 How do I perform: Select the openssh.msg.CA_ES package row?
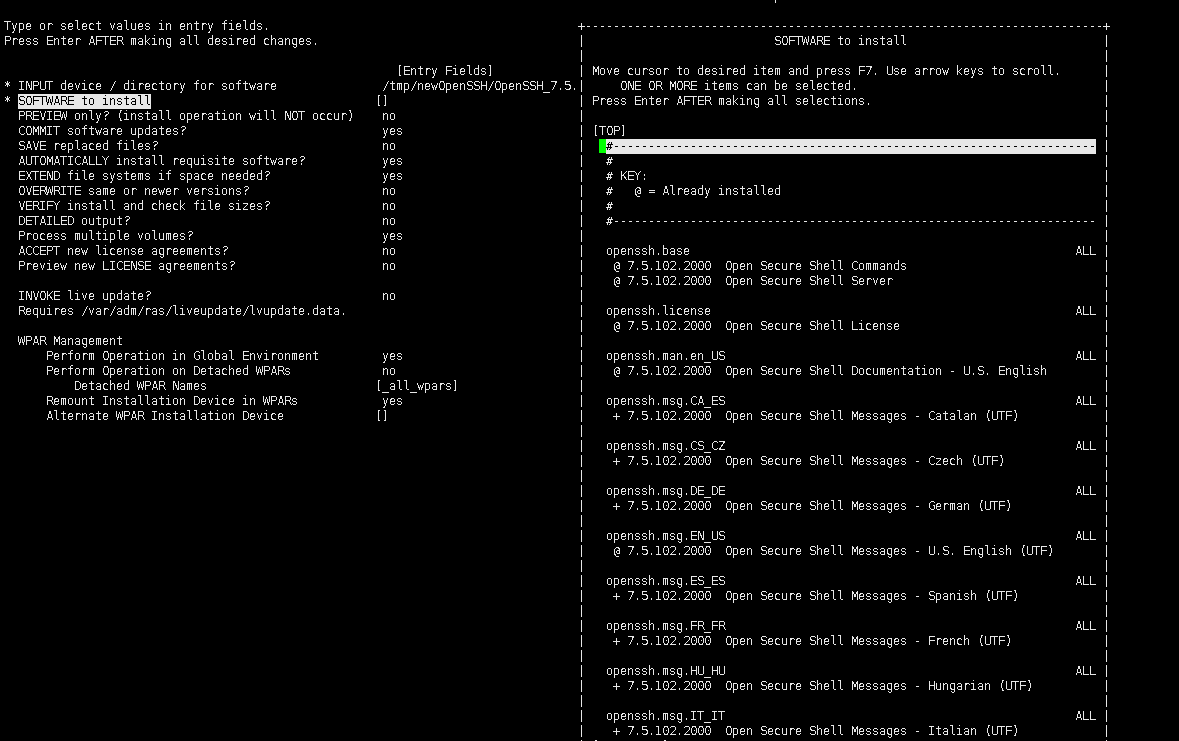click(x=666, y=401)
